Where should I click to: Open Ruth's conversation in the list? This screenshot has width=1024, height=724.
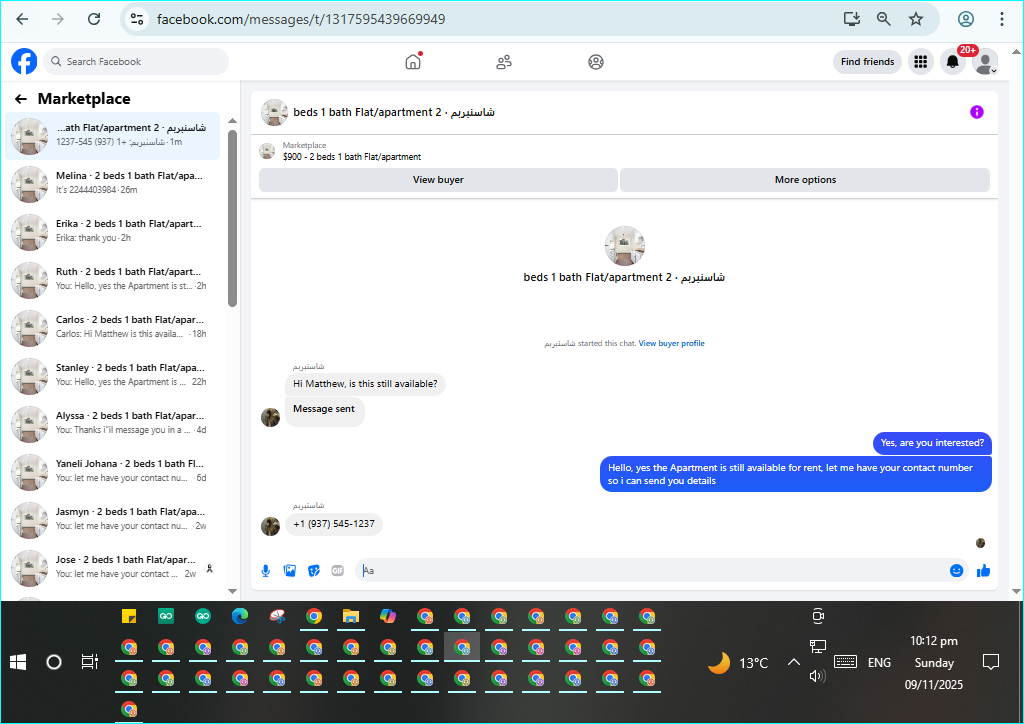click(114, 279)
